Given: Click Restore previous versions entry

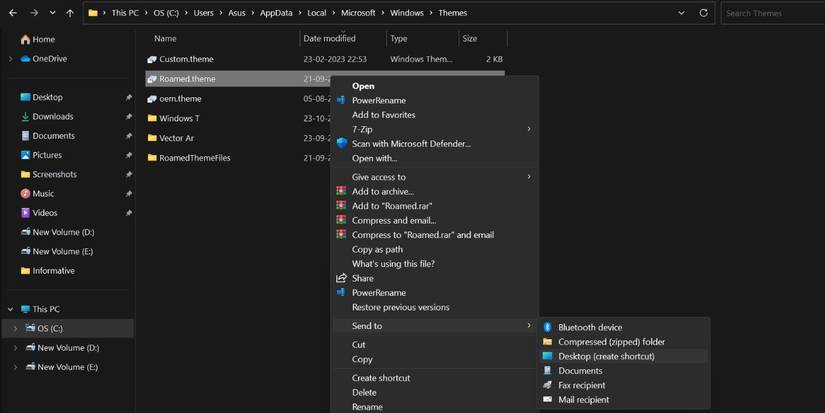Looking at the screenshot, I should (x=400, y=307).
